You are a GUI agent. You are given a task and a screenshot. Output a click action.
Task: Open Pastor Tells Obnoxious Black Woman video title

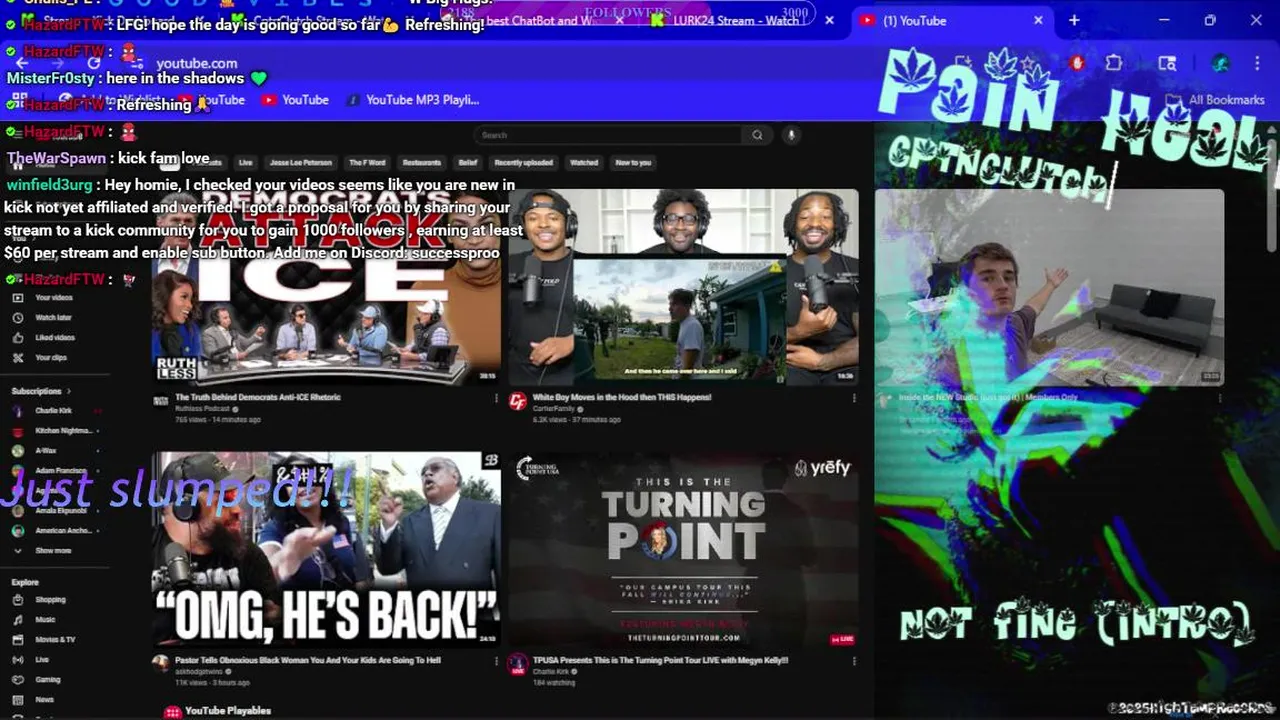point(308,660)
